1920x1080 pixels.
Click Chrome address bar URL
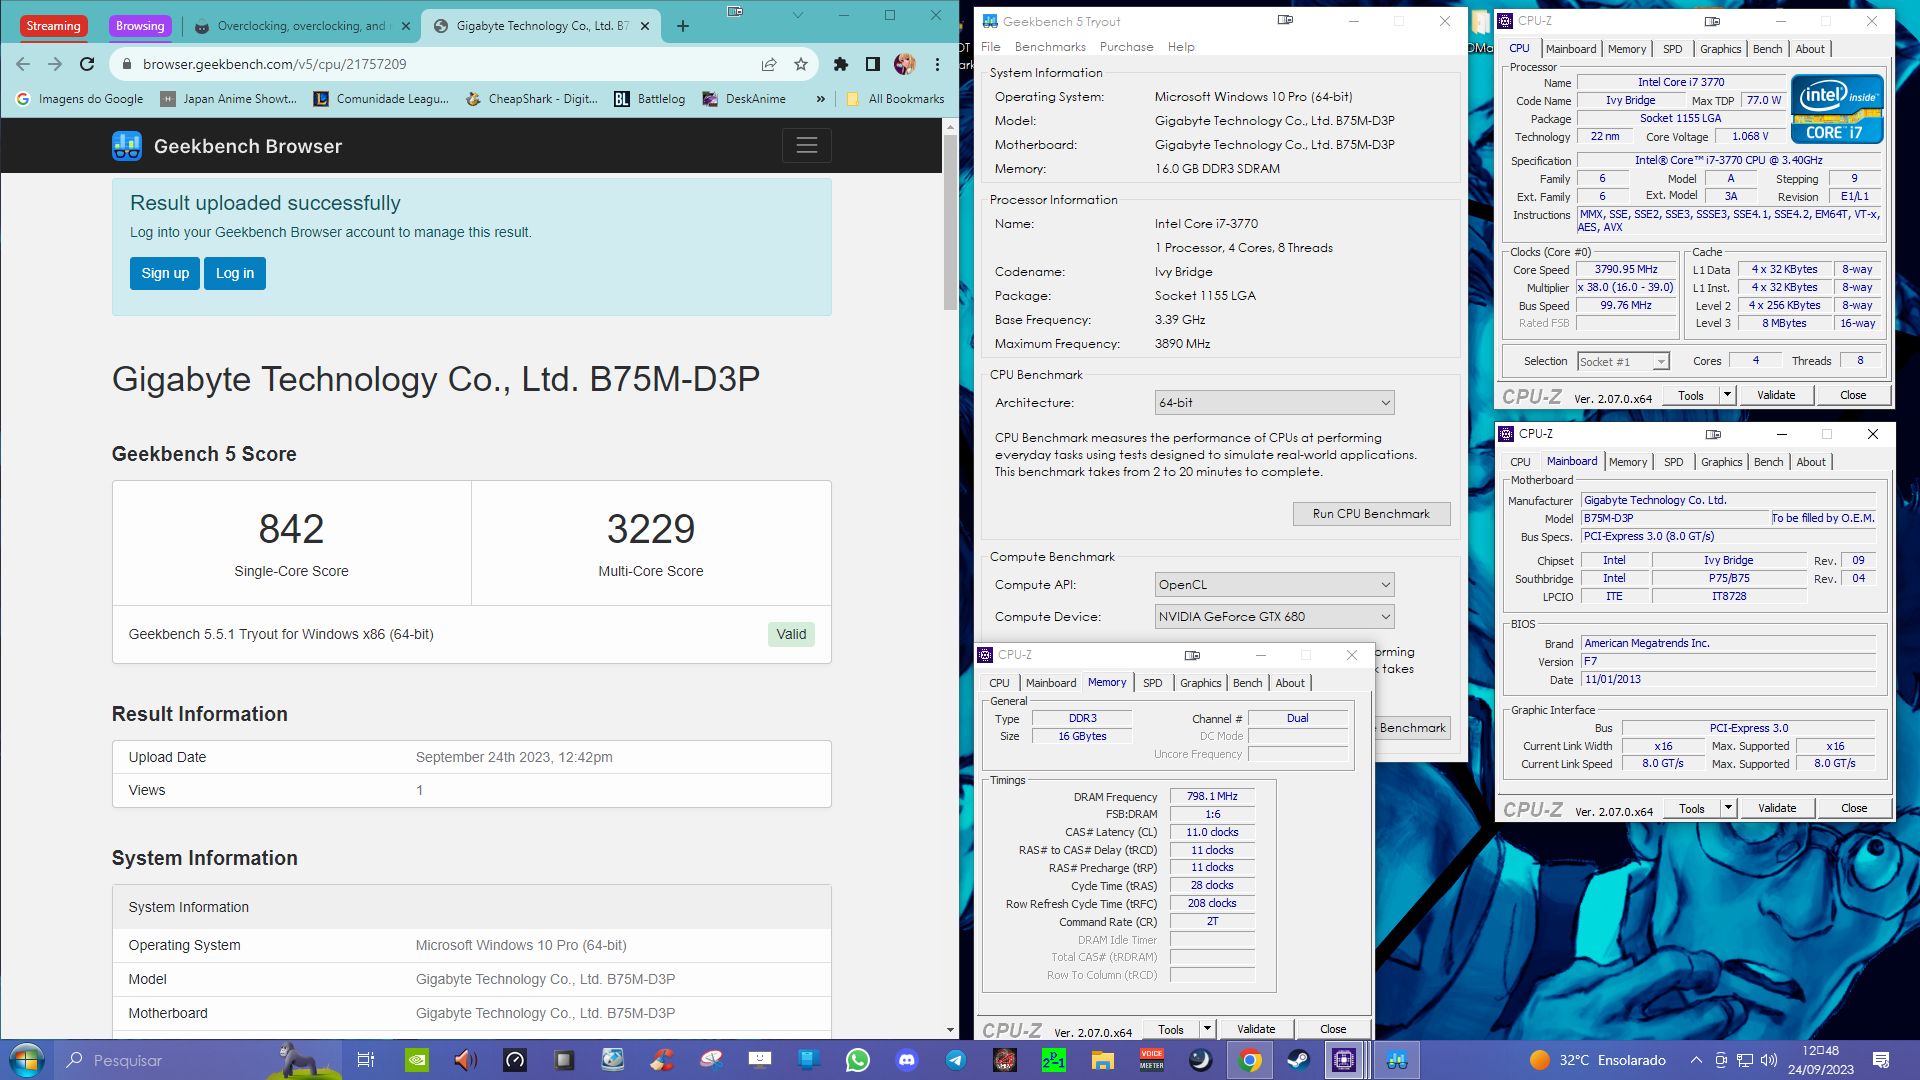point(275,64)
